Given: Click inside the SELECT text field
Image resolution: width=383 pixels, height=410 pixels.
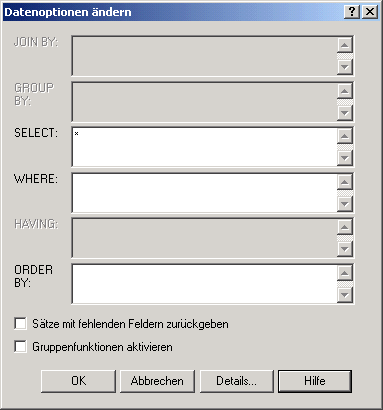Looking at the screenshot, I should tap(204, 147).
